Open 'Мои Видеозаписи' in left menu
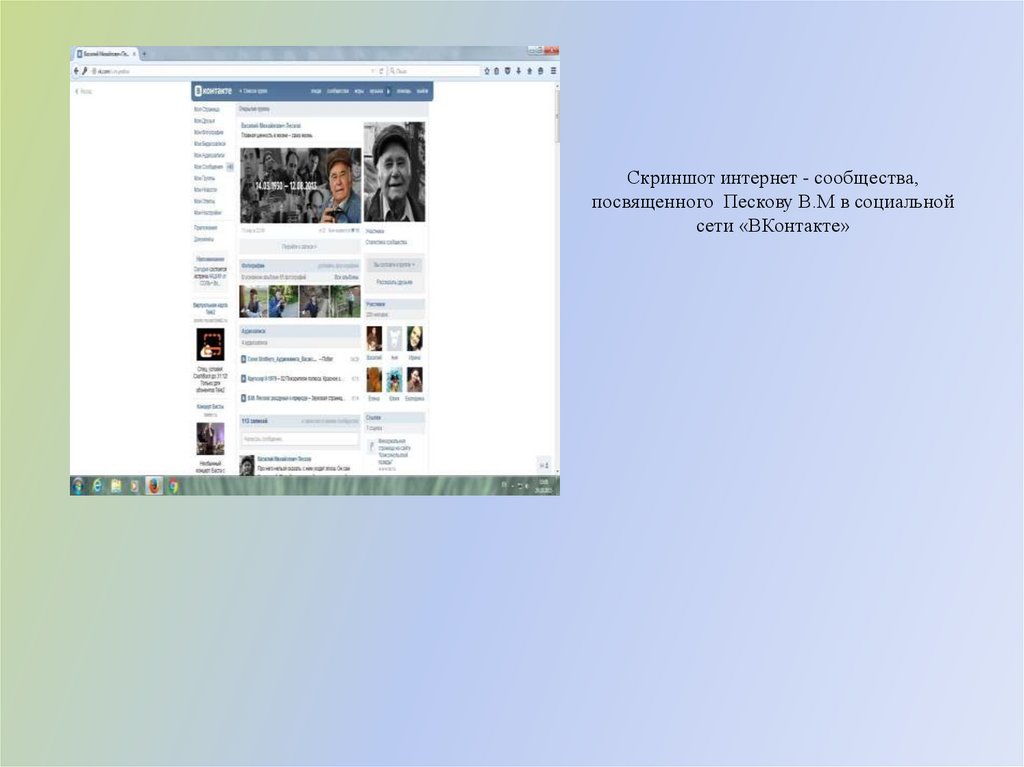The height and width of the screenshot is (767, 1024). tap(210, 144)
